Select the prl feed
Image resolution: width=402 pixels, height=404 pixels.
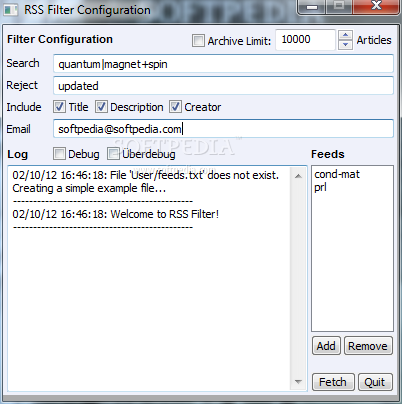pos(320,187)
